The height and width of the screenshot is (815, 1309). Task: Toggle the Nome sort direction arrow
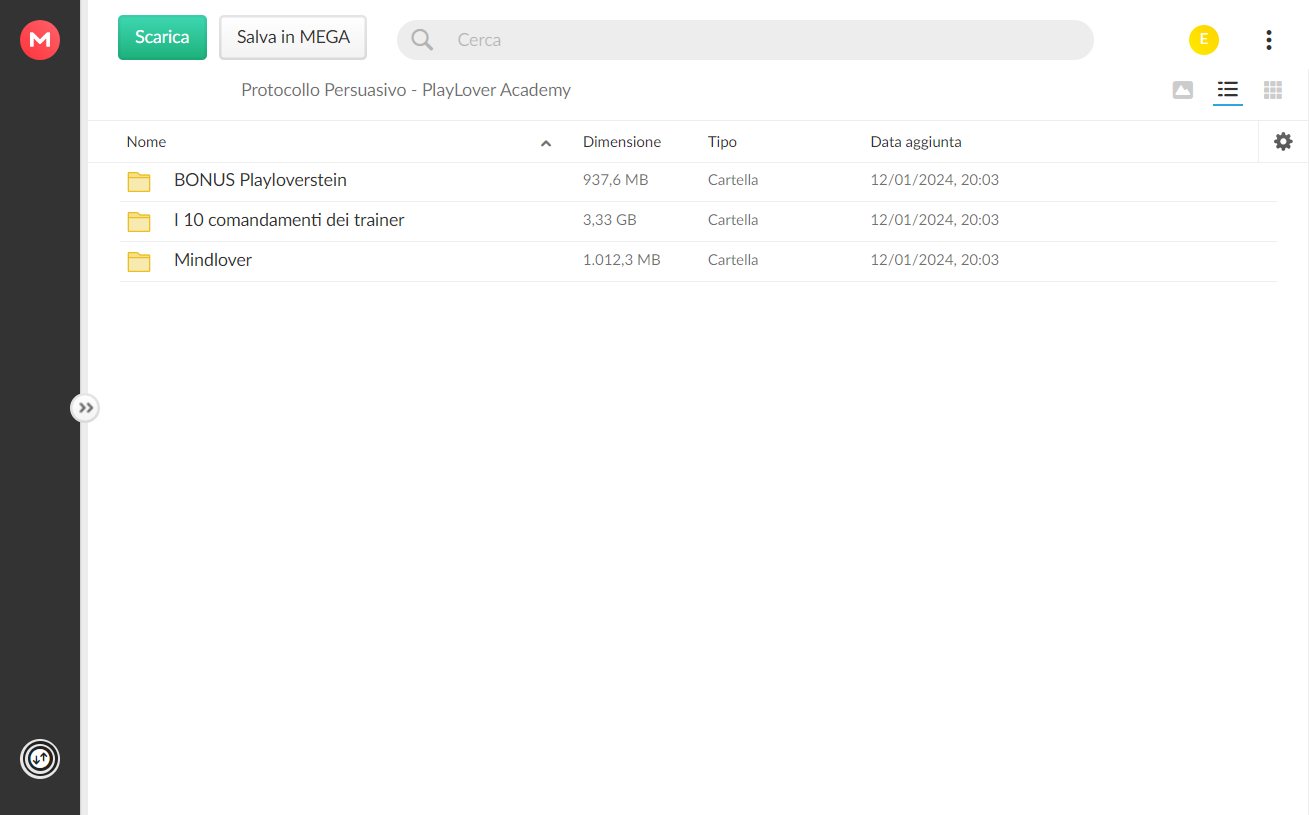(x=546, y=143)
